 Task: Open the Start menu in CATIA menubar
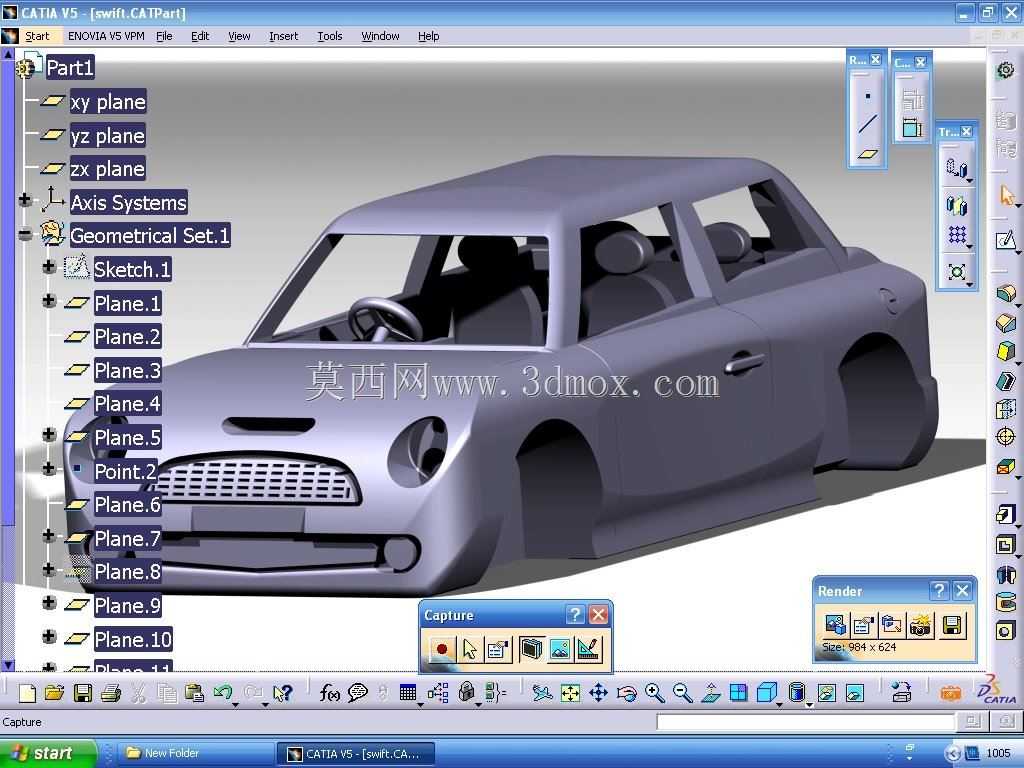[x=37, y=36]
